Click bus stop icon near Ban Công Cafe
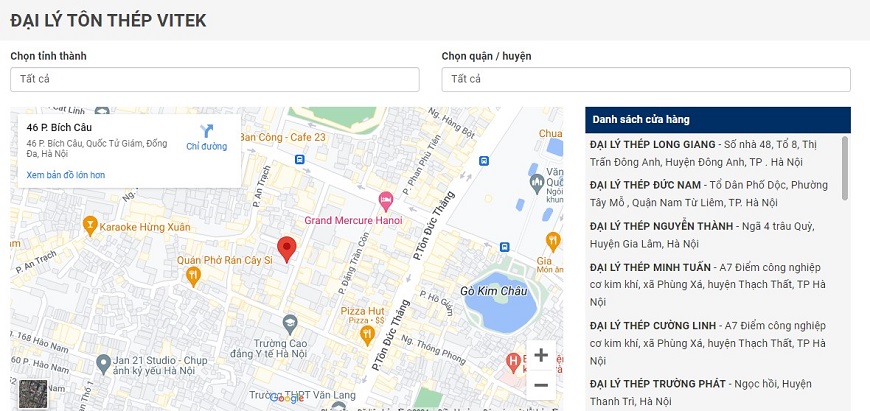Screen dimensions: 870x411 [x=300, y=160]
